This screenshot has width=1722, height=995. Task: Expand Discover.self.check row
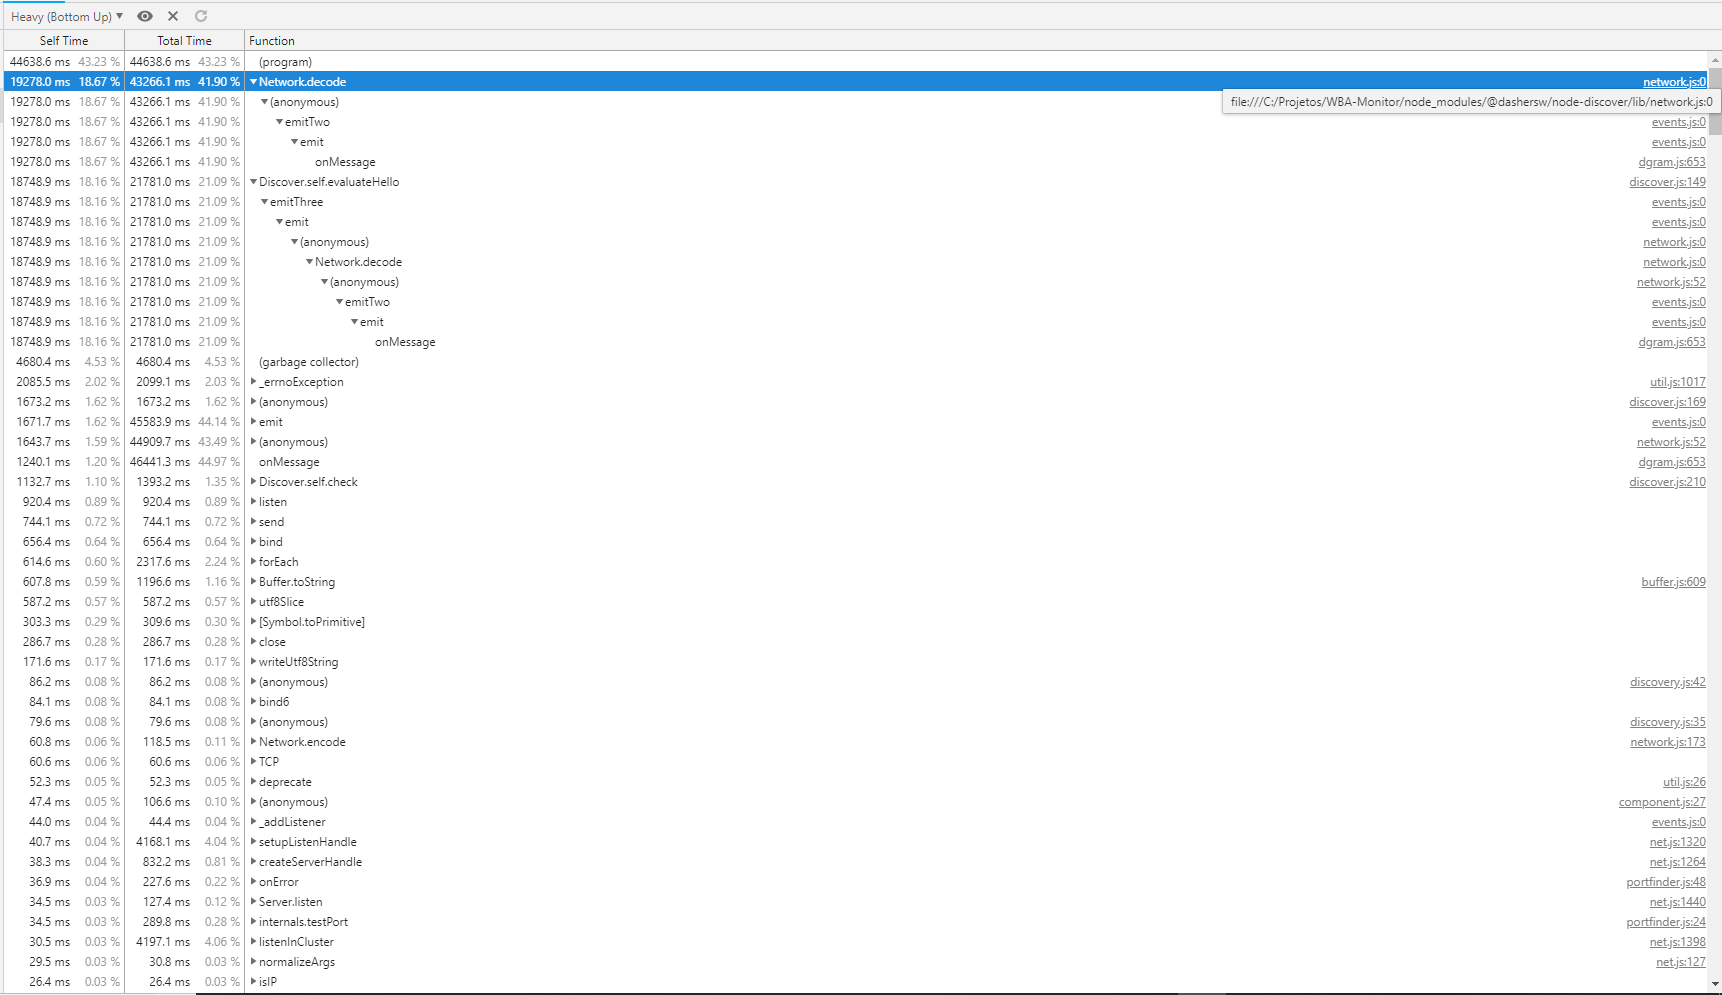coord(254,482)
